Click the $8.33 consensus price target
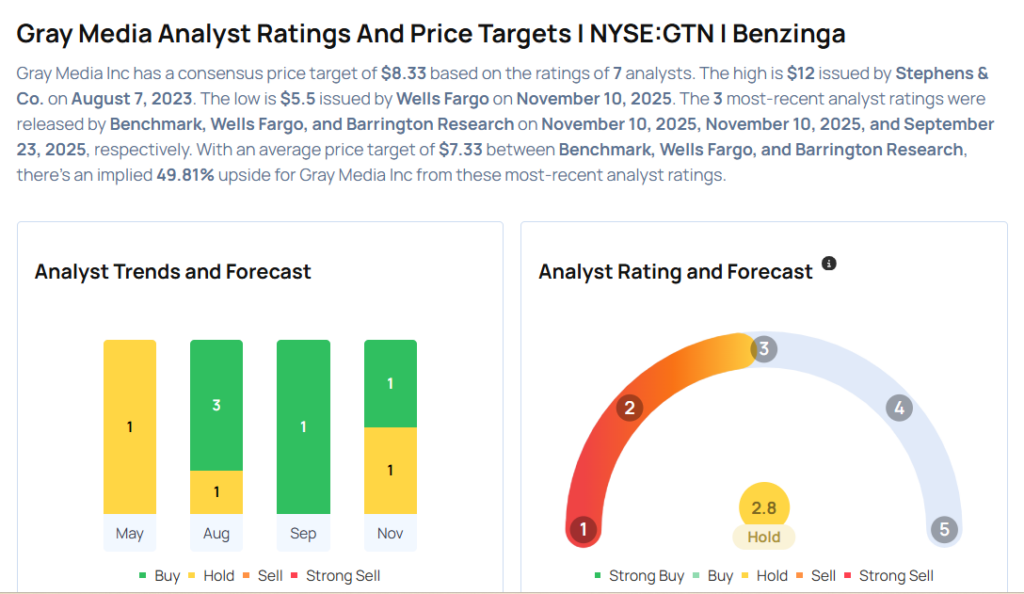This screenshot has height=594, width=1024. pyautogui.click(x=405, y=74)
